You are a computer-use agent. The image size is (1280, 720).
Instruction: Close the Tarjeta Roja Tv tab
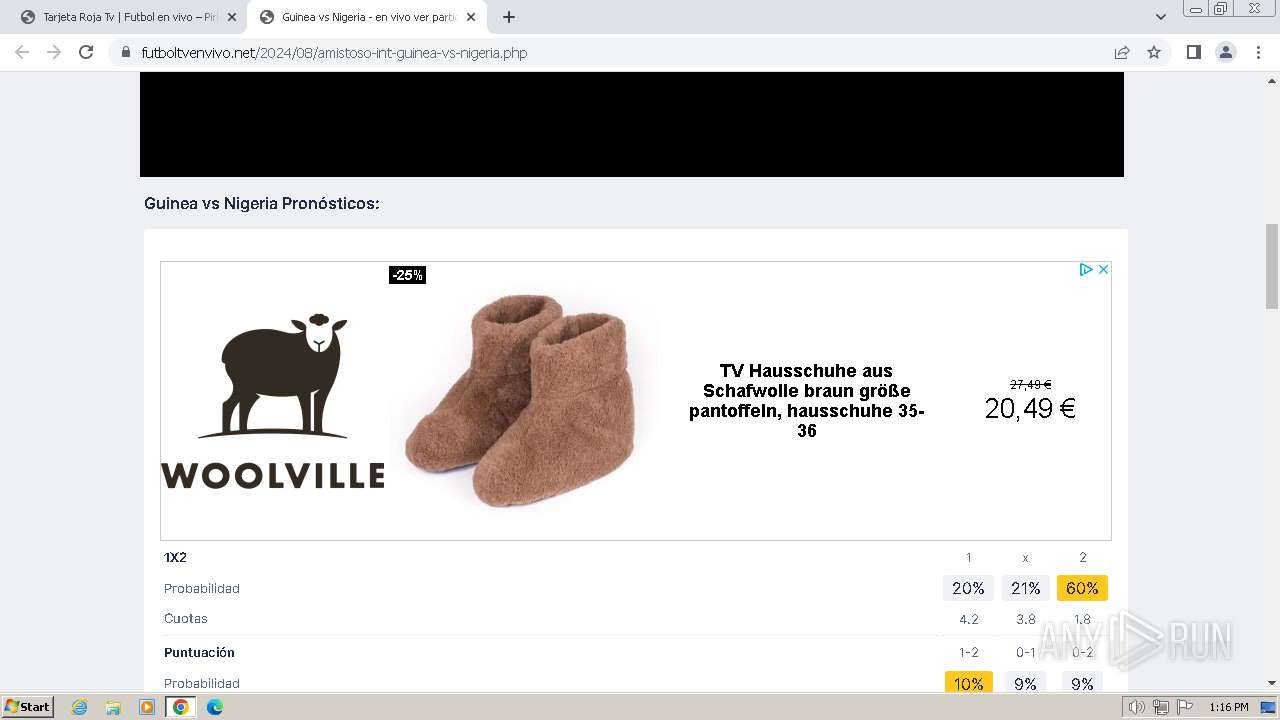[232, 17]
